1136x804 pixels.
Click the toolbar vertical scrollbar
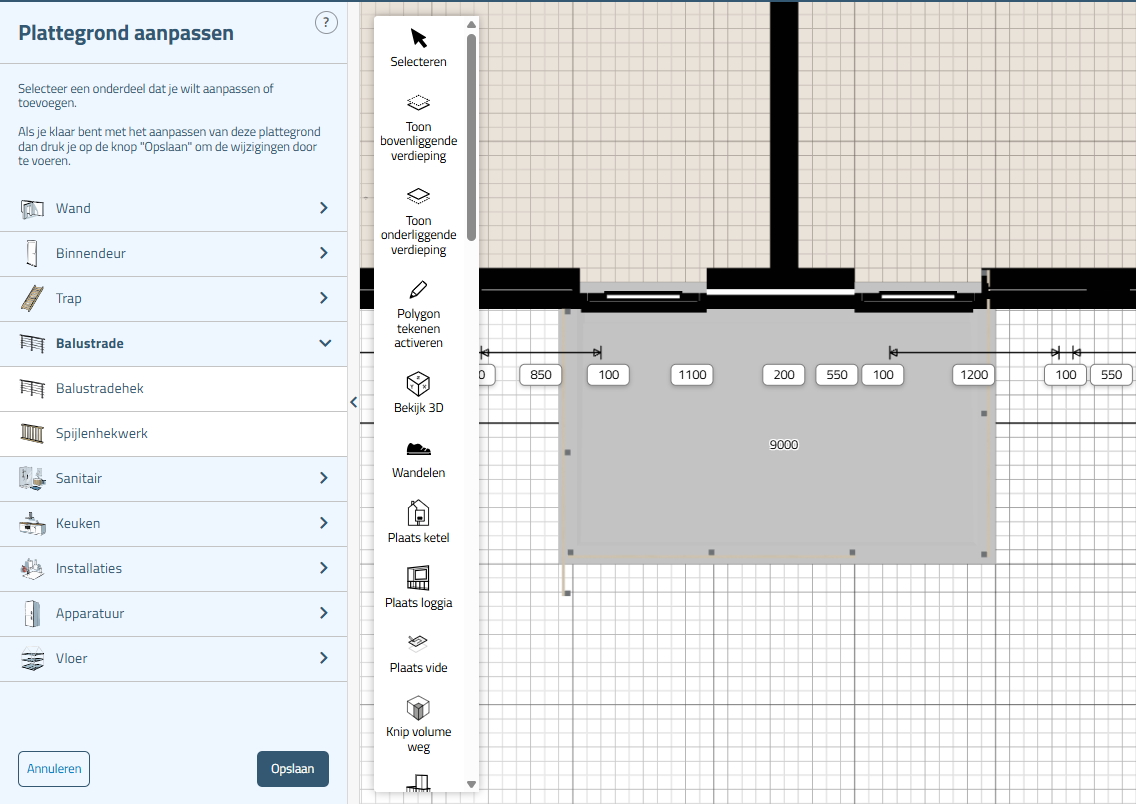(x=471, y=140)
